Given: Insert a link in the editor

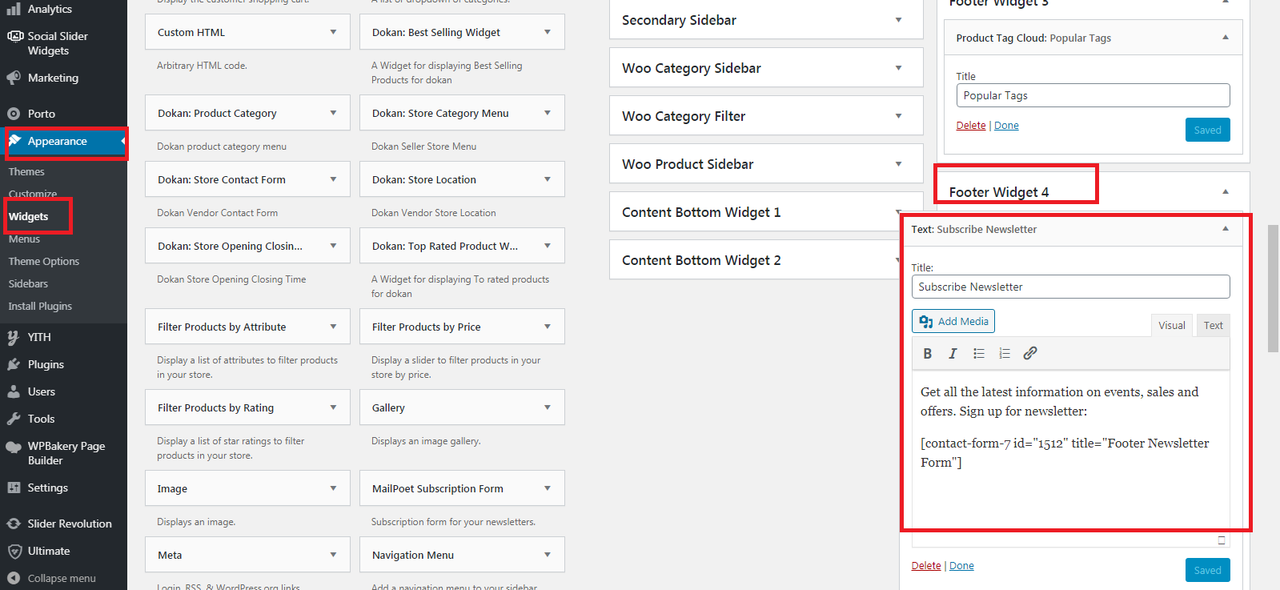Looking at the screenshot, I should point(1030,353).
